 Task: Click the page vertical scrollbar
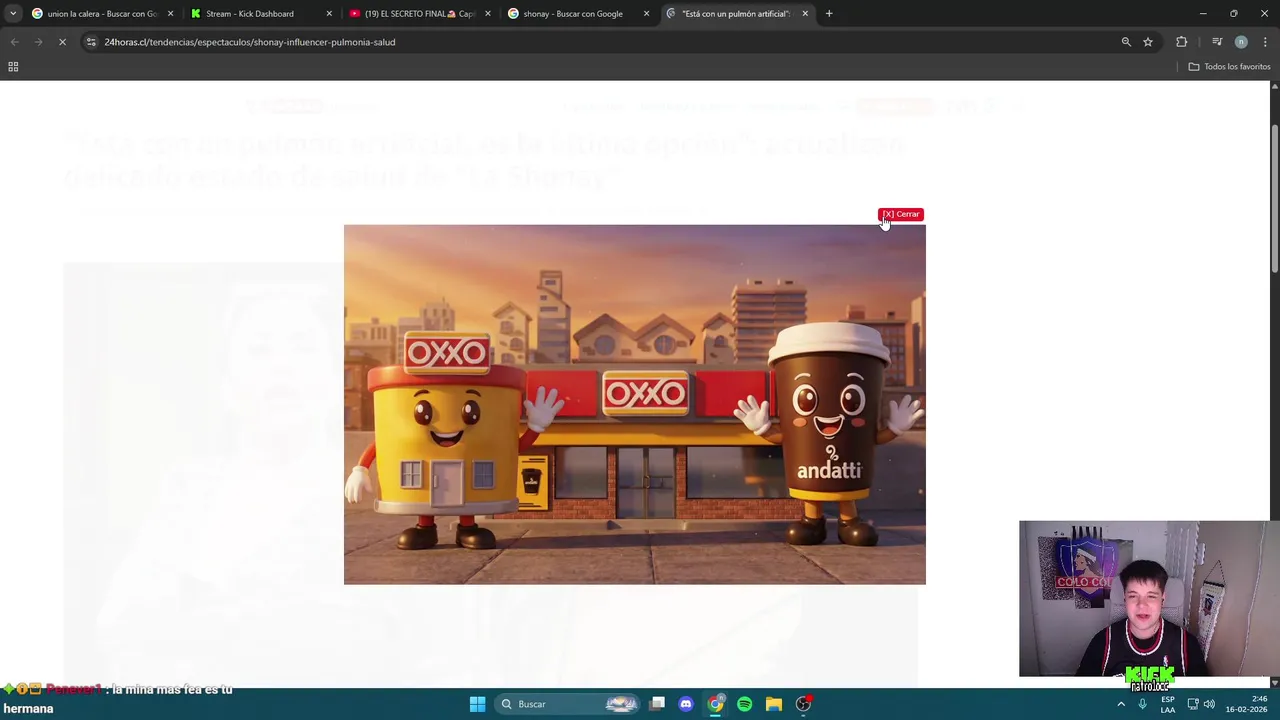[x=1274, y=197]
